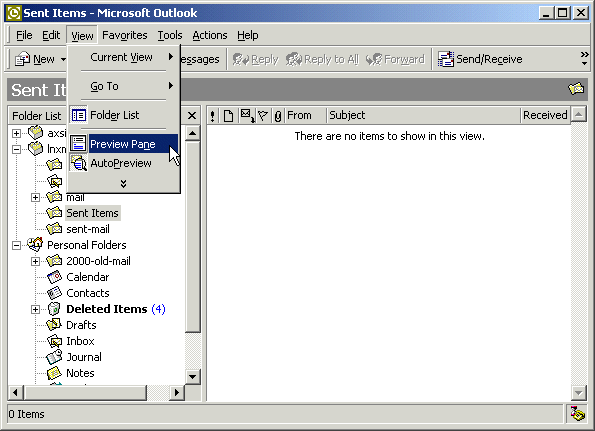Sort by the flag status column icon
The width and height of the screenshot is (595, 431).
263,115
